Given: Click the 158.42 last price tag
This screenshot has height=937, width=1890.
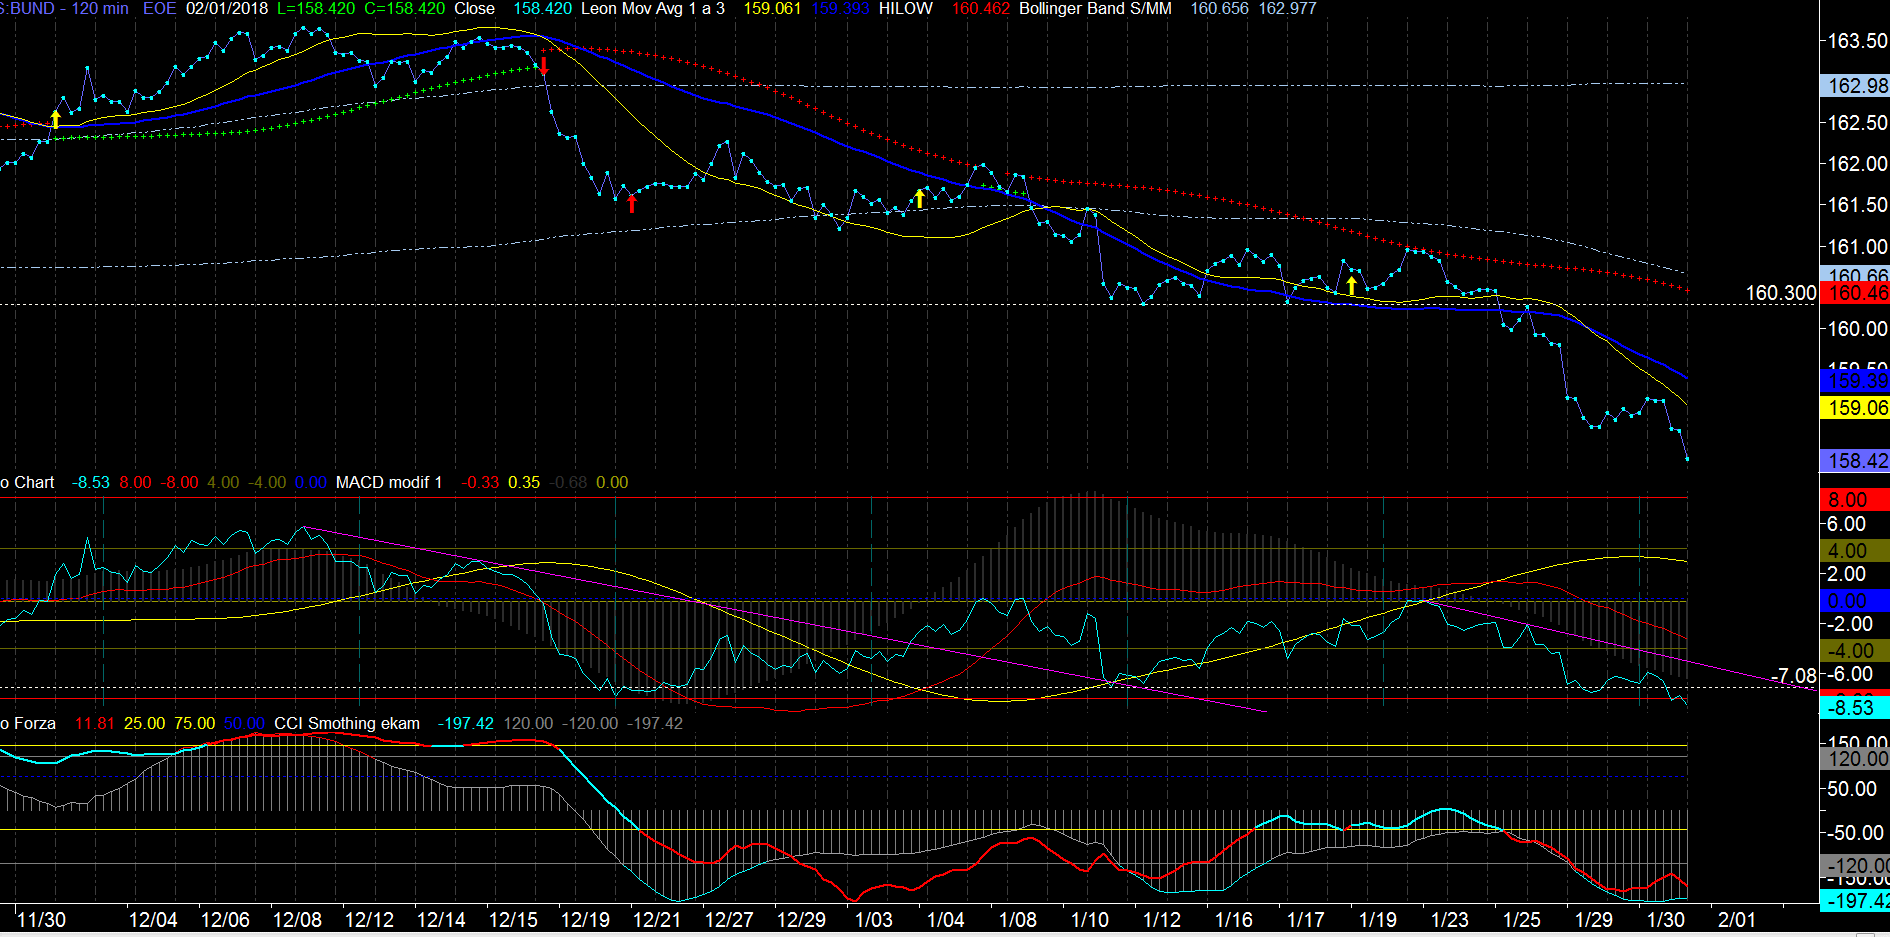Looking at the screenshot, I should [1855, 461].
